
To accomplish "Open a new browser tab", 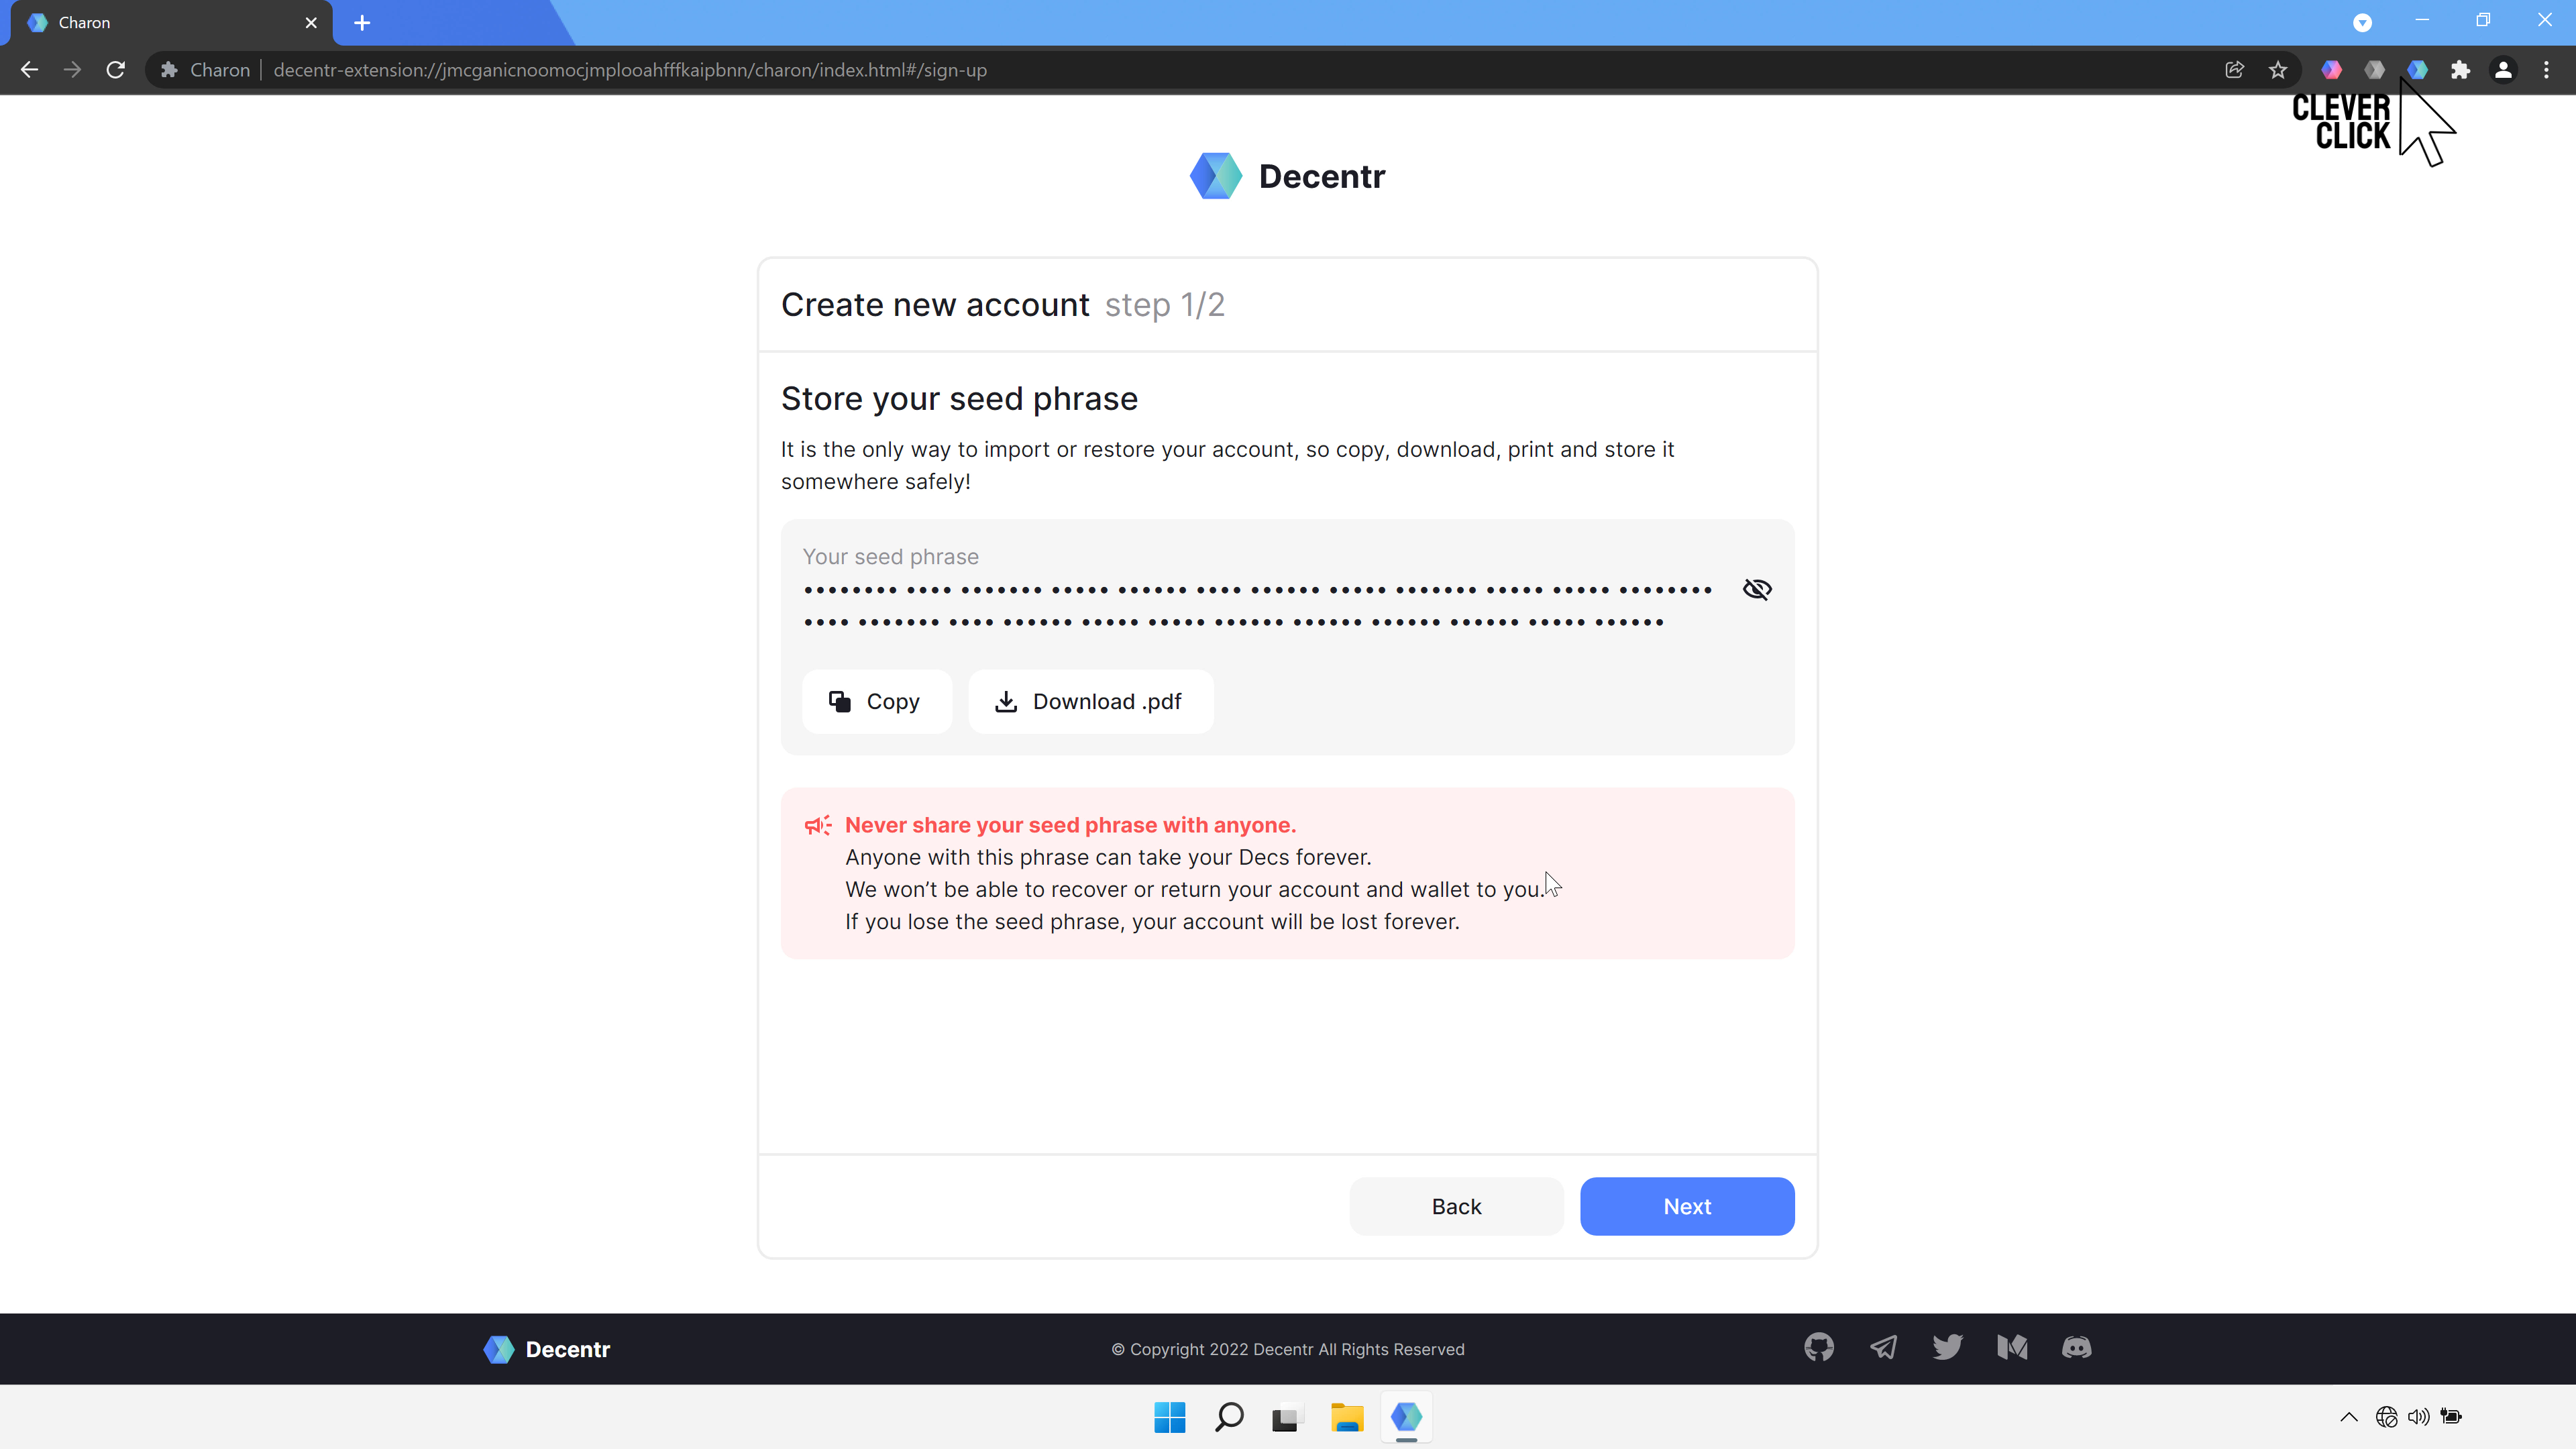I will pyautogui.click(x=362, y=22).
